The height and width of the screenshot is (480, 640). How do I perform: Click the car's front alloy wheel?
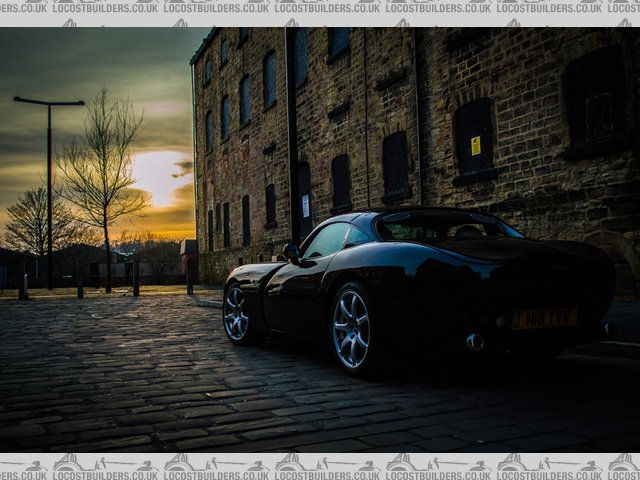pos(237,313)
